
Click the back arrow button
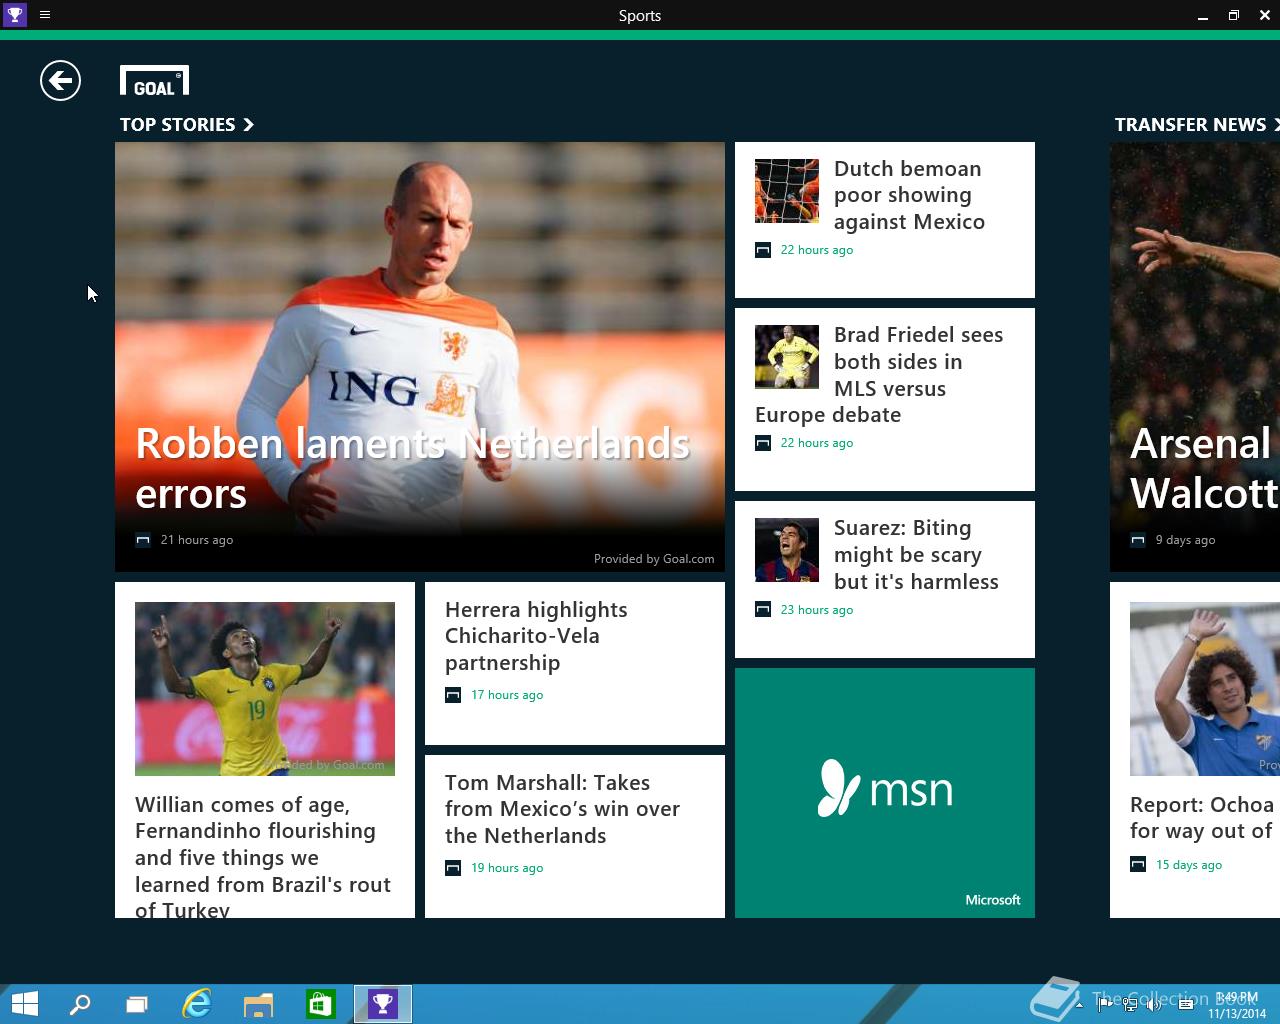(x=60, y=81)
